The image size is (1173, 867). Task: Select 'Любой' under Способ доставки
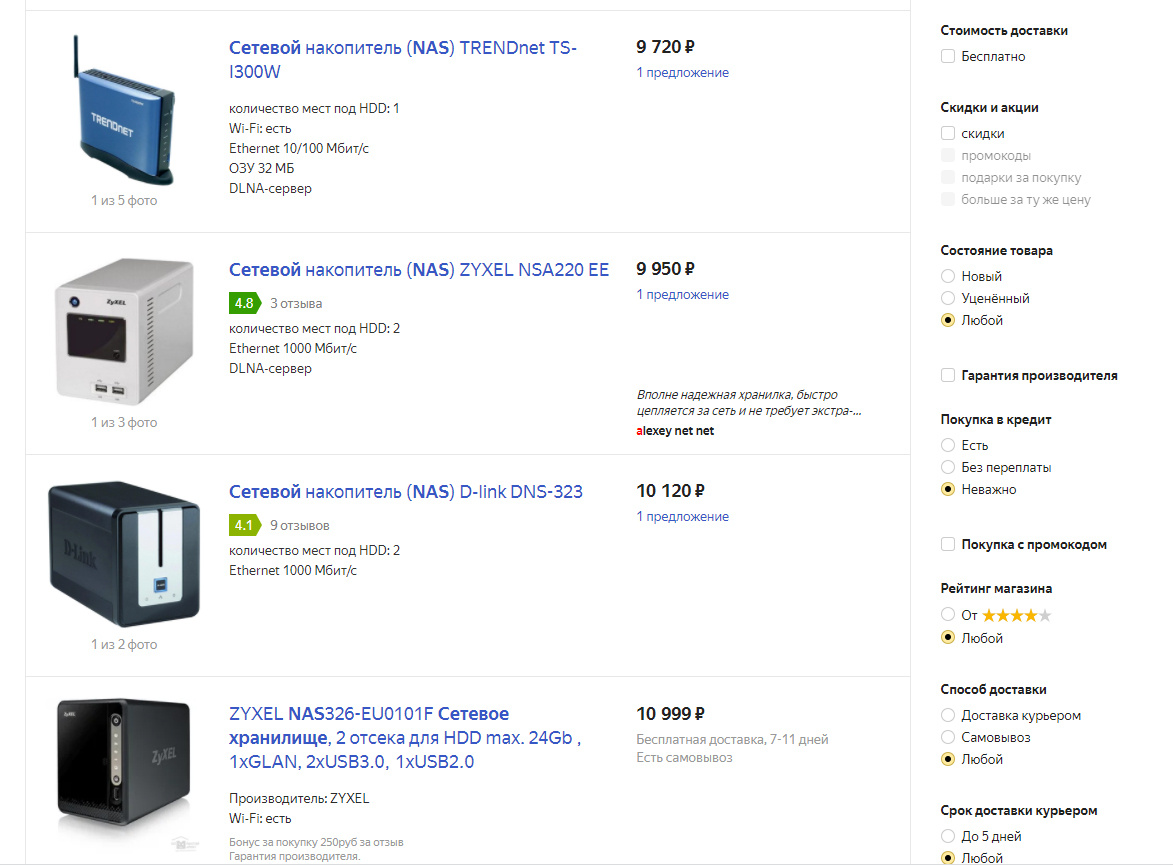948,759
